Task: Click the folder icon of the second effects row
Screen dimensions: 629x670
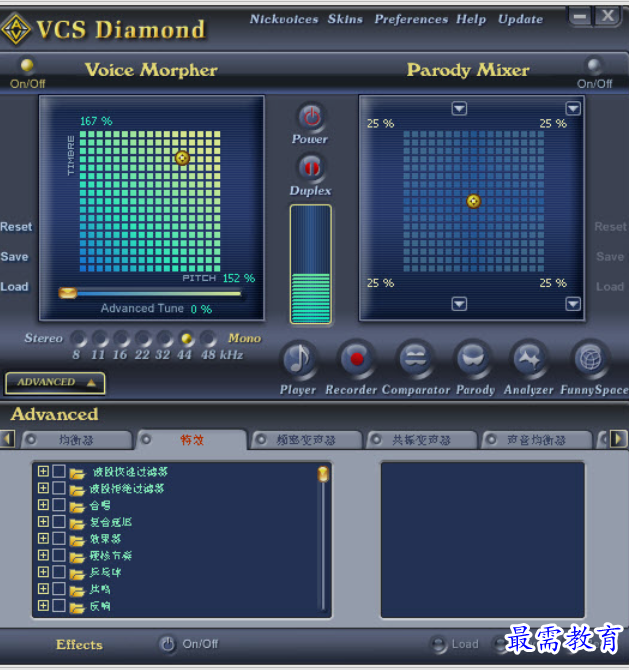Action: click(77, 490)
